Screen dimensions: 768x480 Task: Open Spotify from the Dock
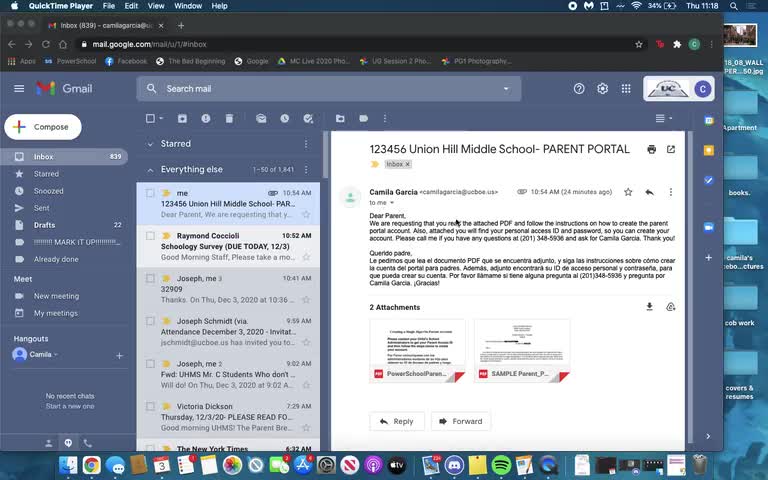501,465
